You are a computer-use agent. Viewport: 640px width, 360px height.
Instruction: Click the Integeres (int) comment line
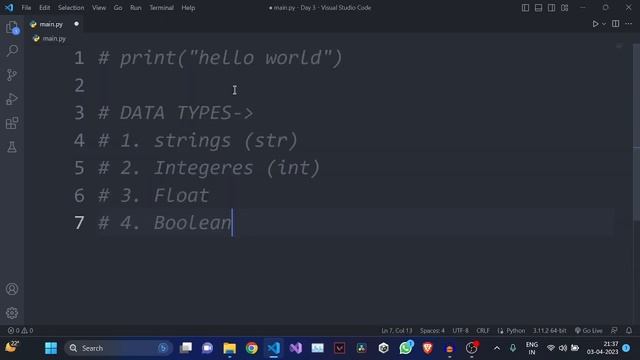pyautogui.click(x=209, y=168)
